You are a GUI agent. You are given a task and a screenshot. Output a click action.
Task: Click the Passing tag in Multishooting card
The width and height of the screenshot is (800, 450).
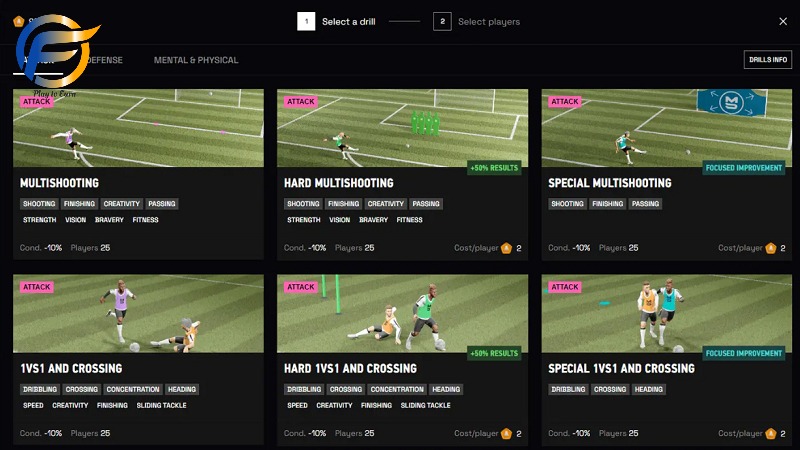[162, 204]
